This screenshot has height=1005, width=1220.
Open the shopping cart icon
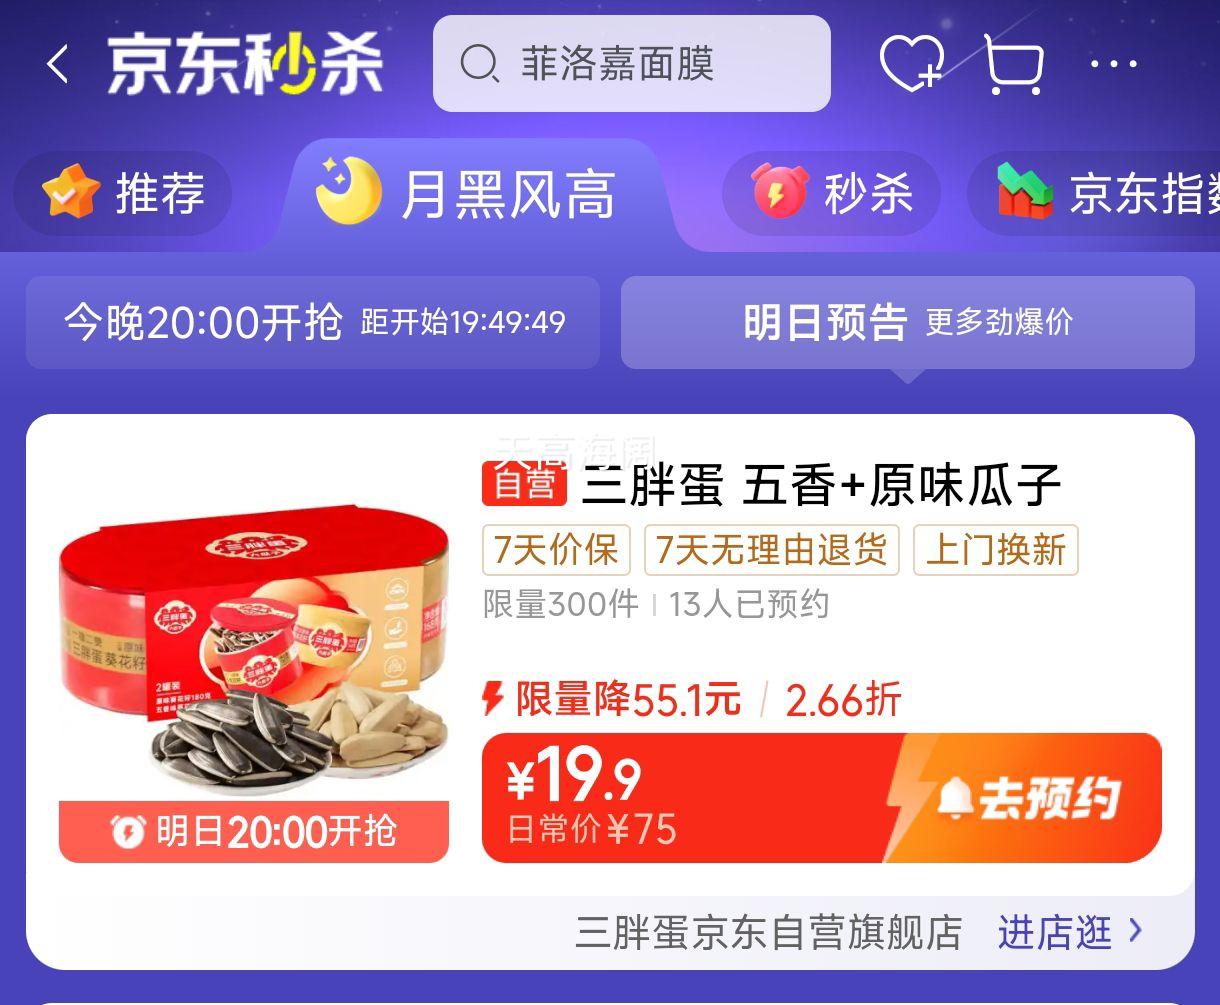tap(1014, 65)
